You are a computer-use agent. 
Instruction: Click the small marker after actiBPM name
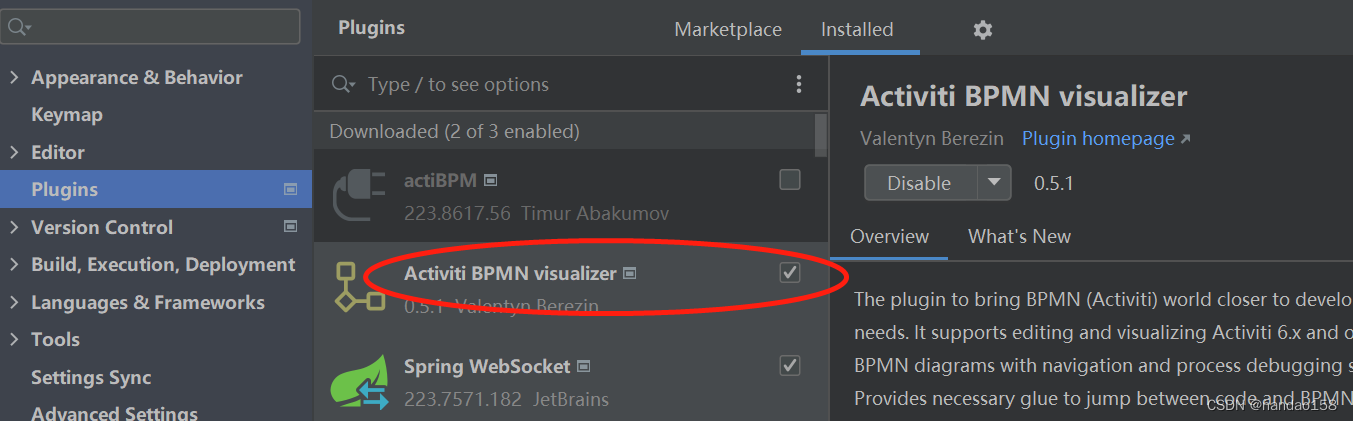tap(491, 181)
